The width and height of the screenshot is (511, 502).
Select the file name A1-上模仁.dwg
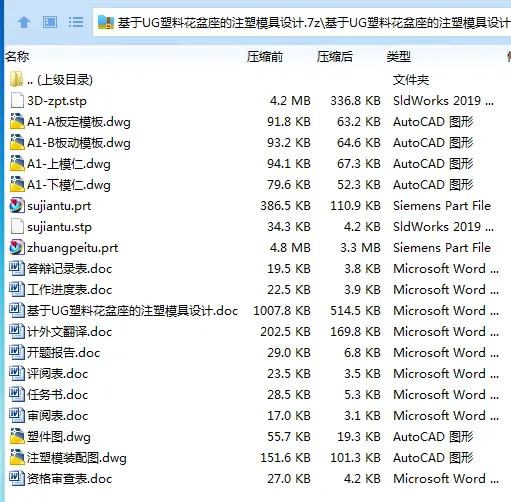point(69,164)
